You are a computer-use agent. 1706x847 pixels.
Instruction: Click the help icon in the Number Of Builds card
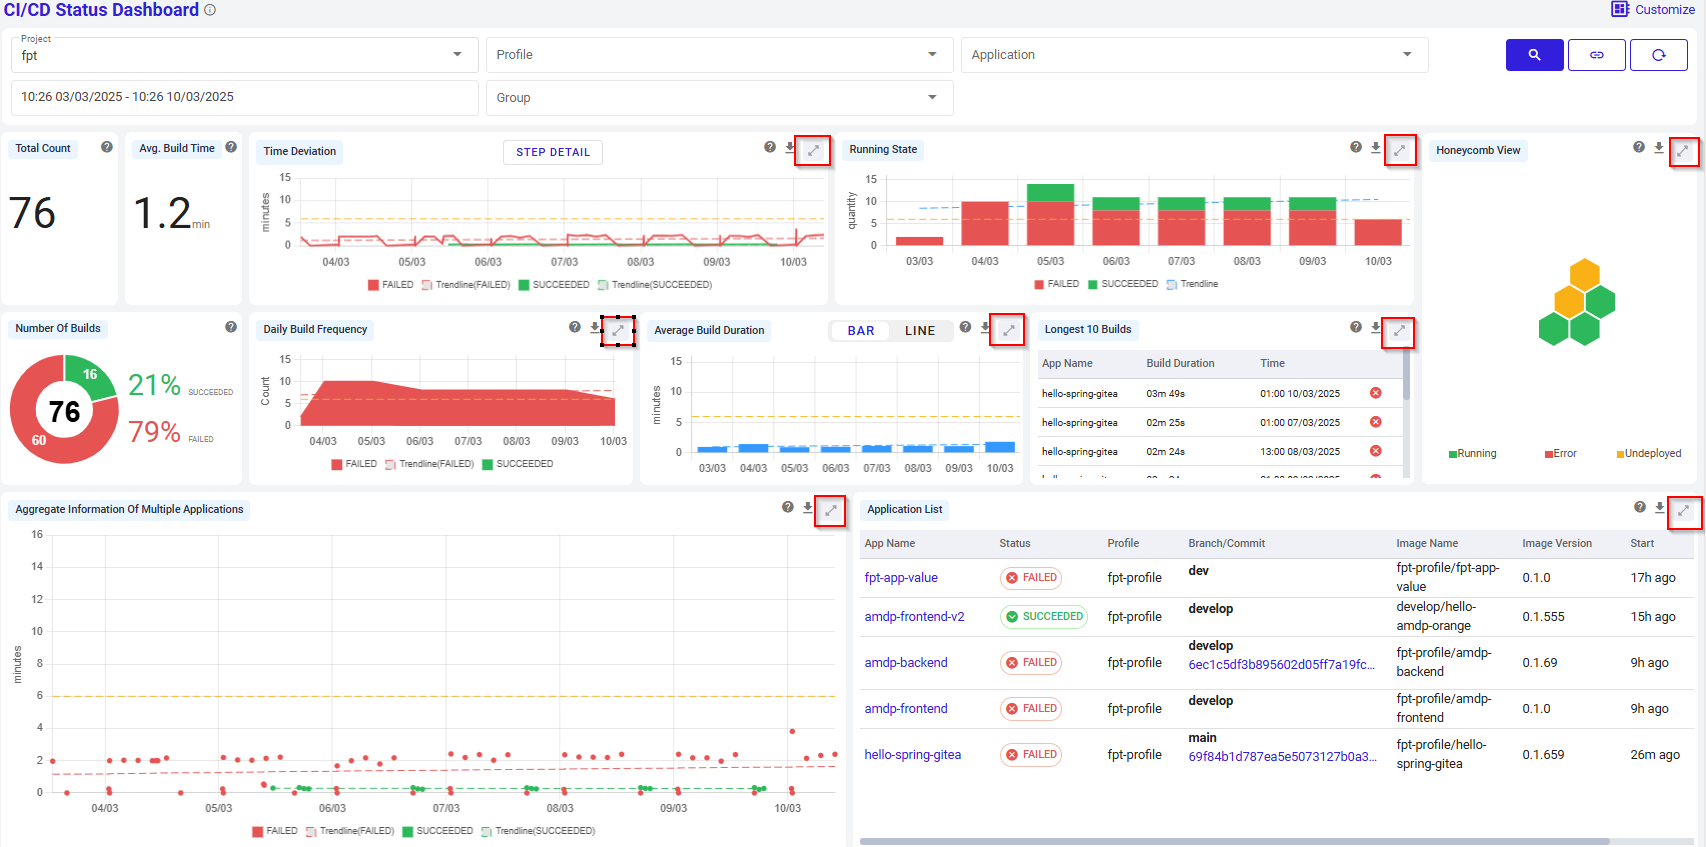(231, 327)
